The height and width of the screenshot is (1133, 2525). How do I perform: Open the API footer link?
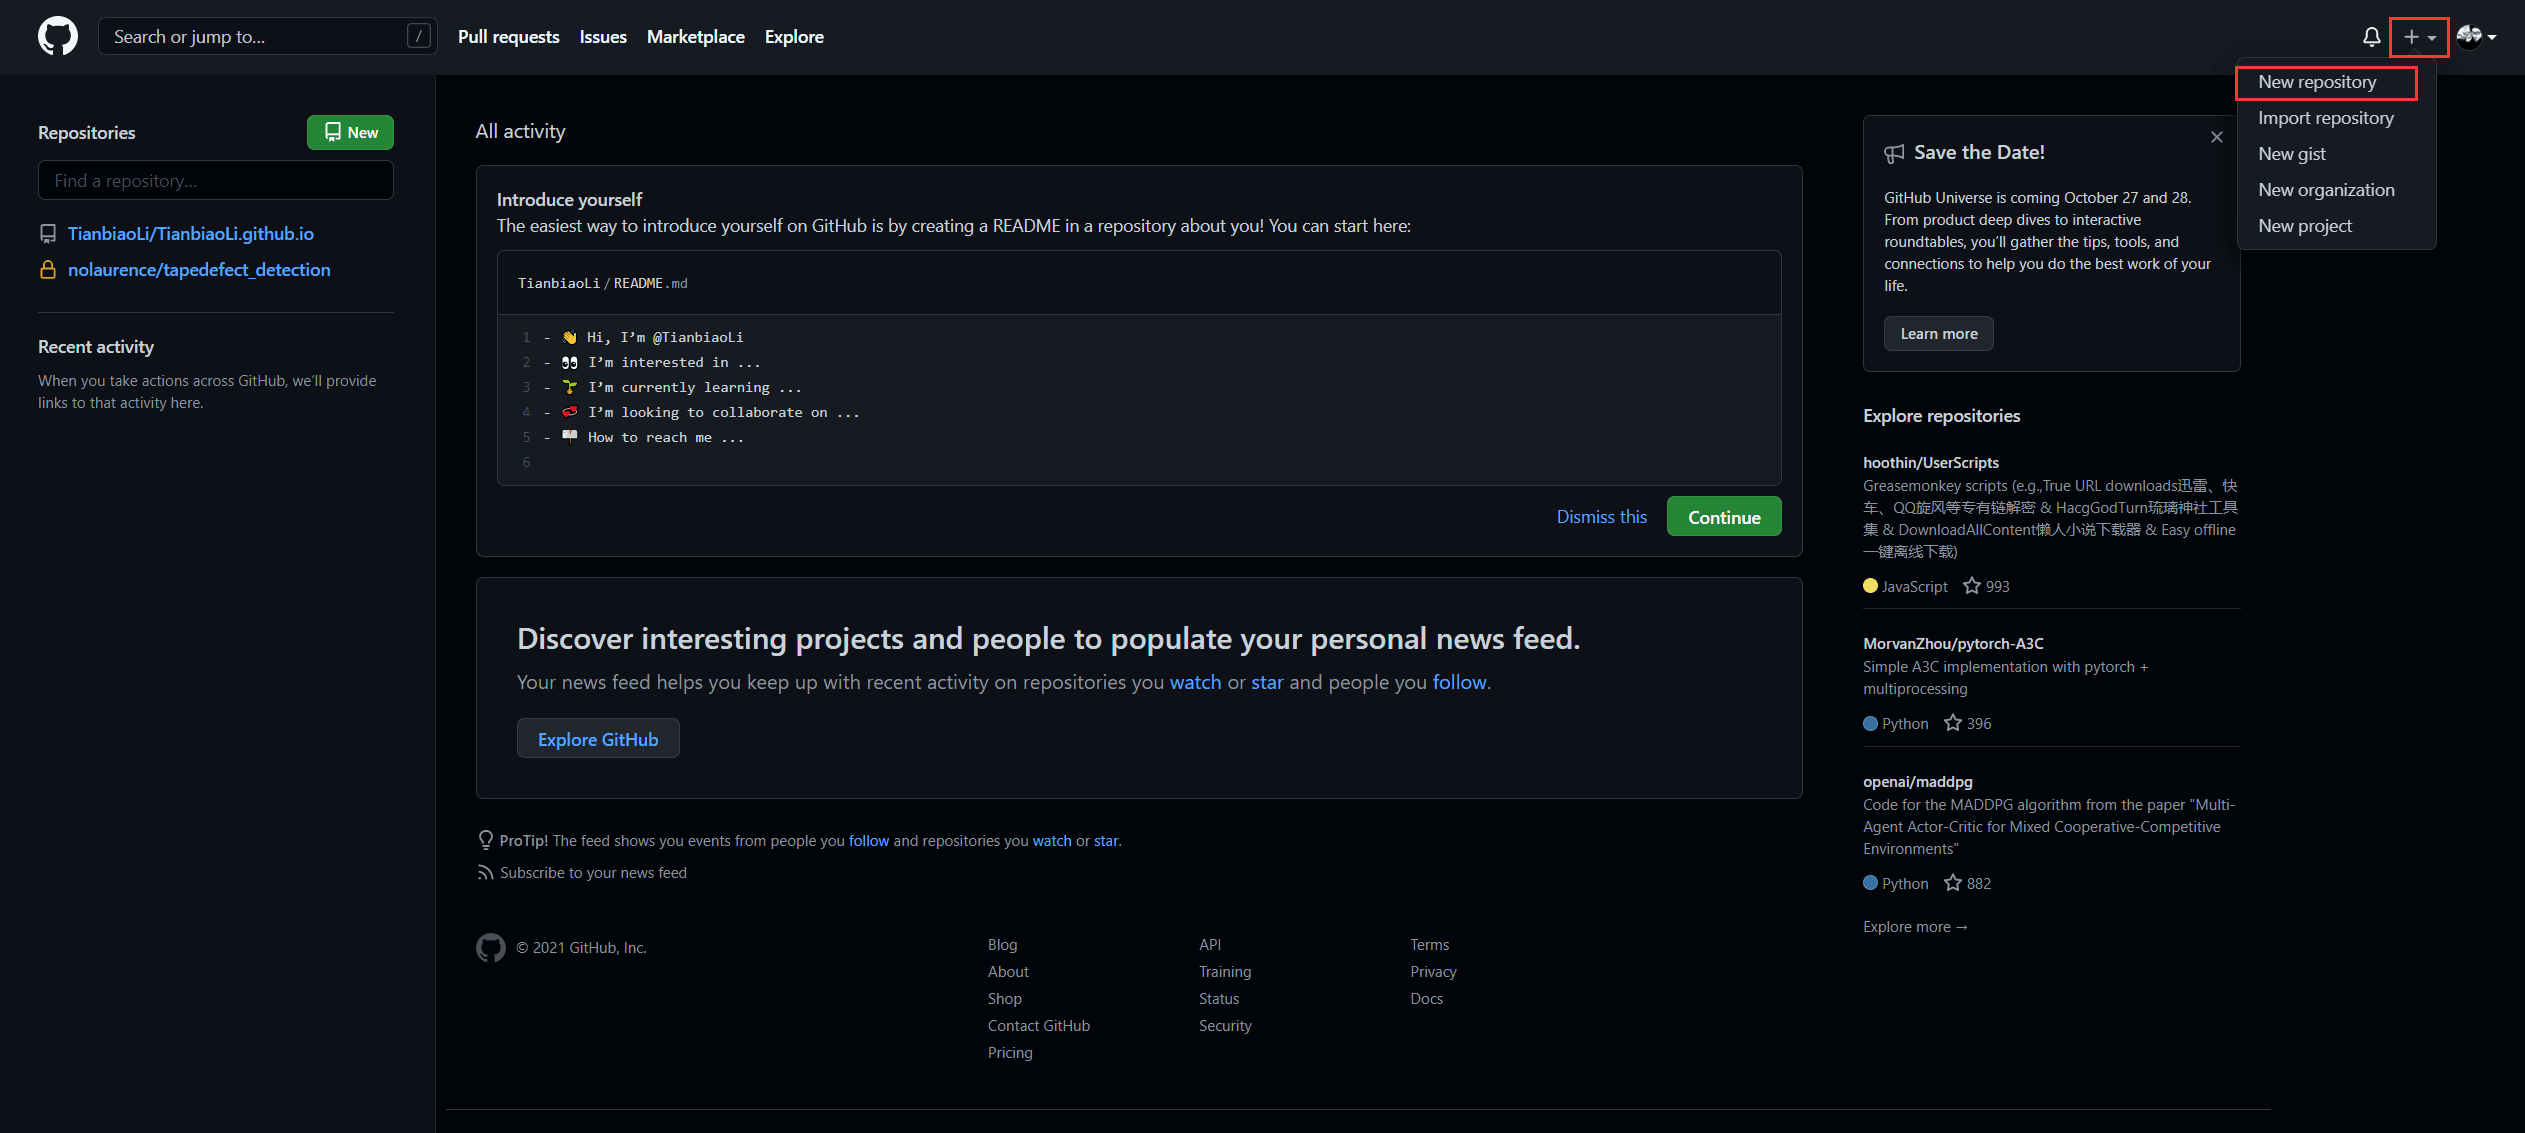coord(1210,945)
